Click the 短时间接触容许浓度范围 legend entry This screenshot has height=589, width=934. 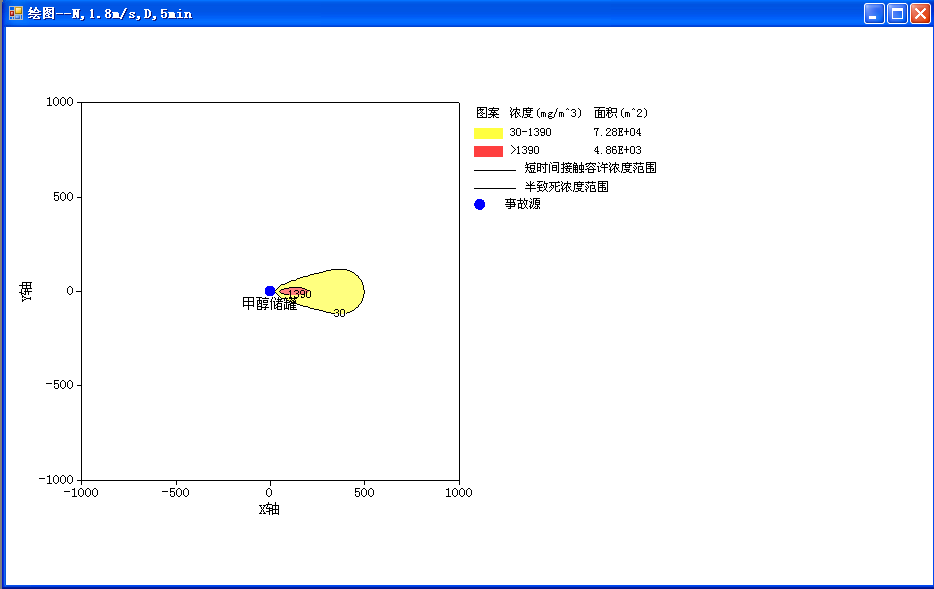[590, 169]
